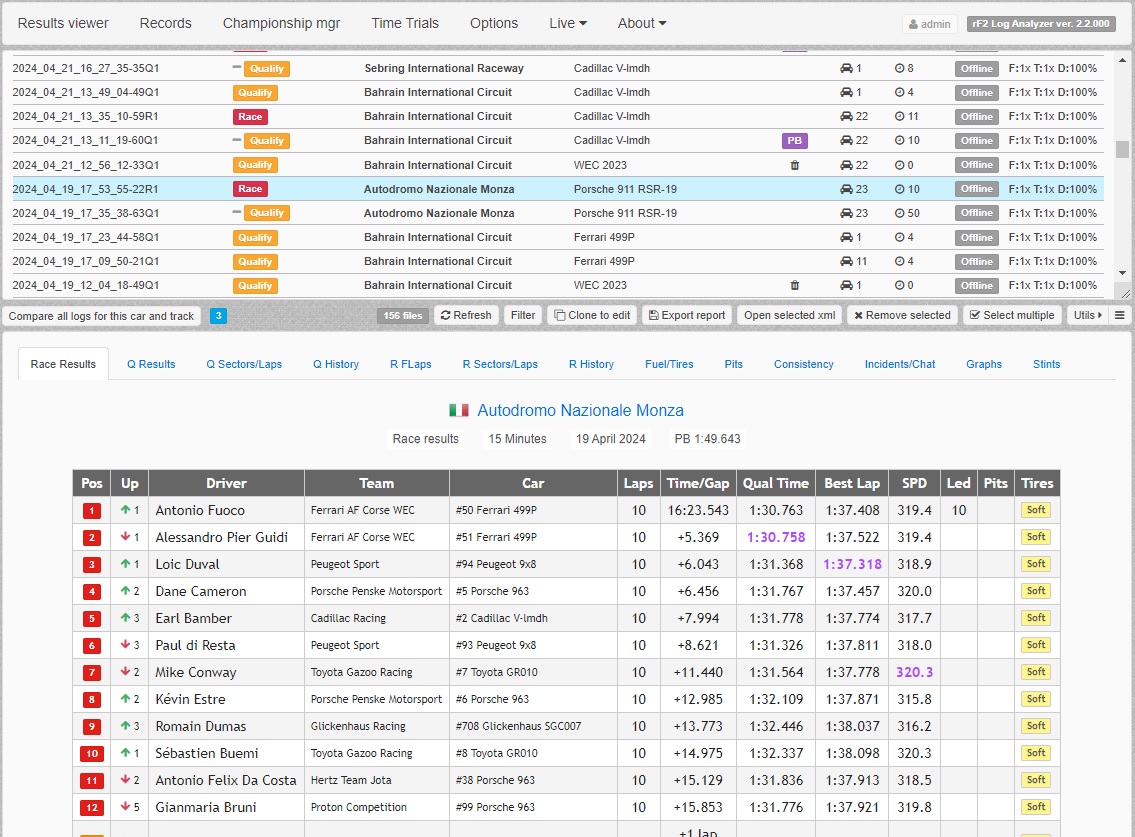Click the position 3 badge for Loic Duval
Image resolution: width=1135 pixels, height=837 pixels.
click(92, 565)
